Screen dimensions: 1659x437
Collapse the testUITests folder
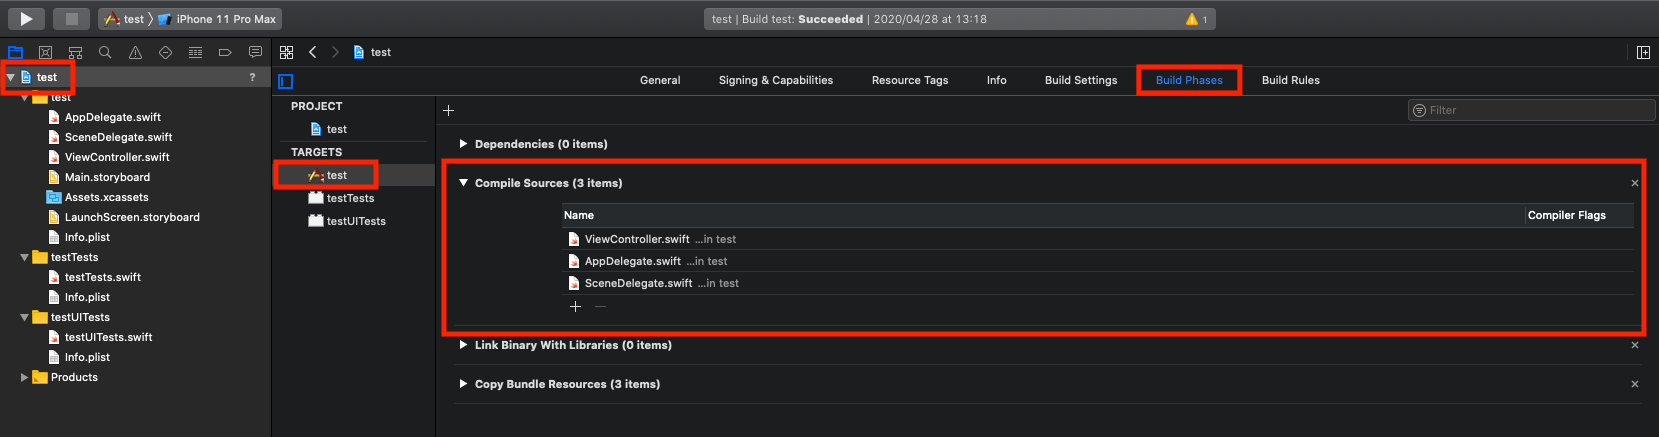tap(25, 317)
